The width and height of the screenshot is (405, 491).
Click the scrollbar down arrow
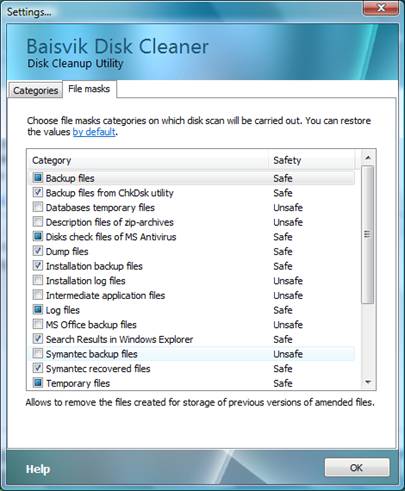pyautogui.click(x=368, y=382)
